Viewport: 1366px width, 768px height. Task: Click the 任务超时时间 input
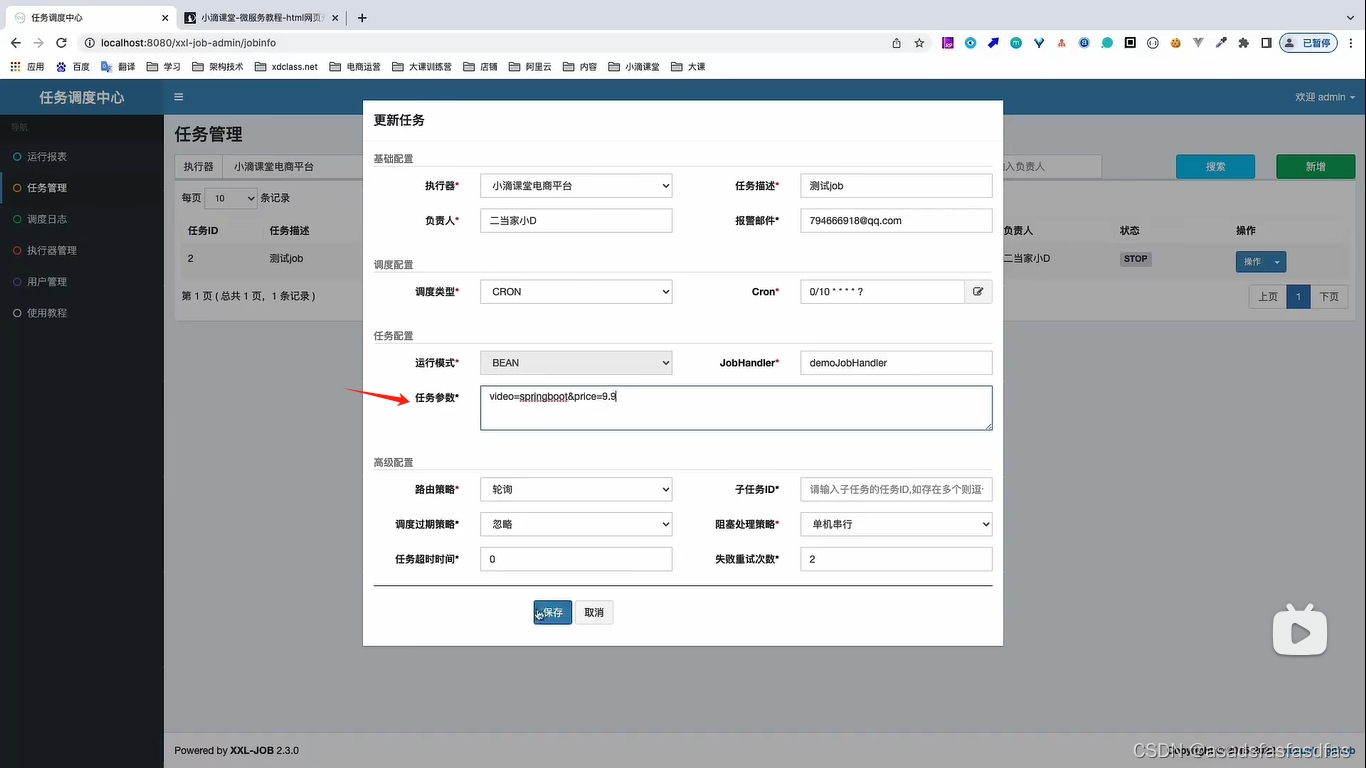click(x=576, y=559)
